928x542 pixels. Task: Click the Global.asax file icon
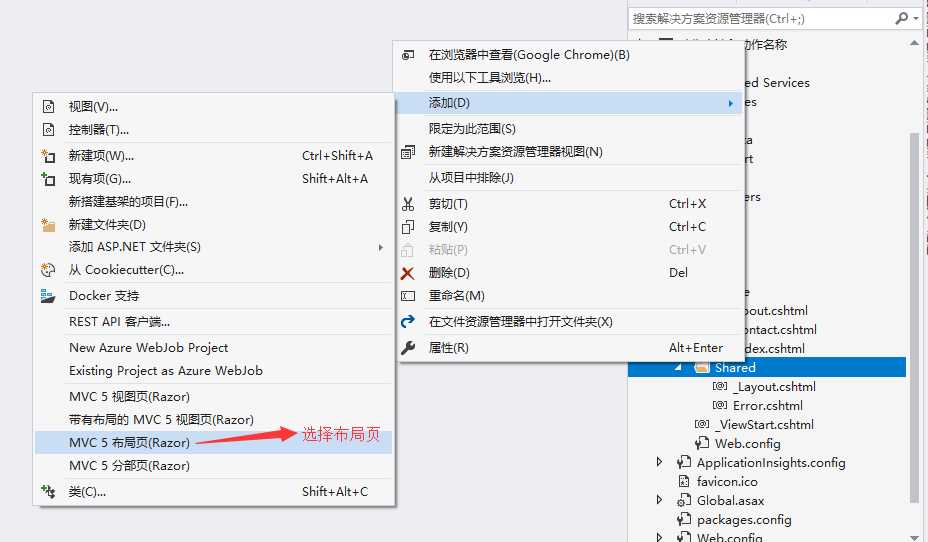coord(684,501)
